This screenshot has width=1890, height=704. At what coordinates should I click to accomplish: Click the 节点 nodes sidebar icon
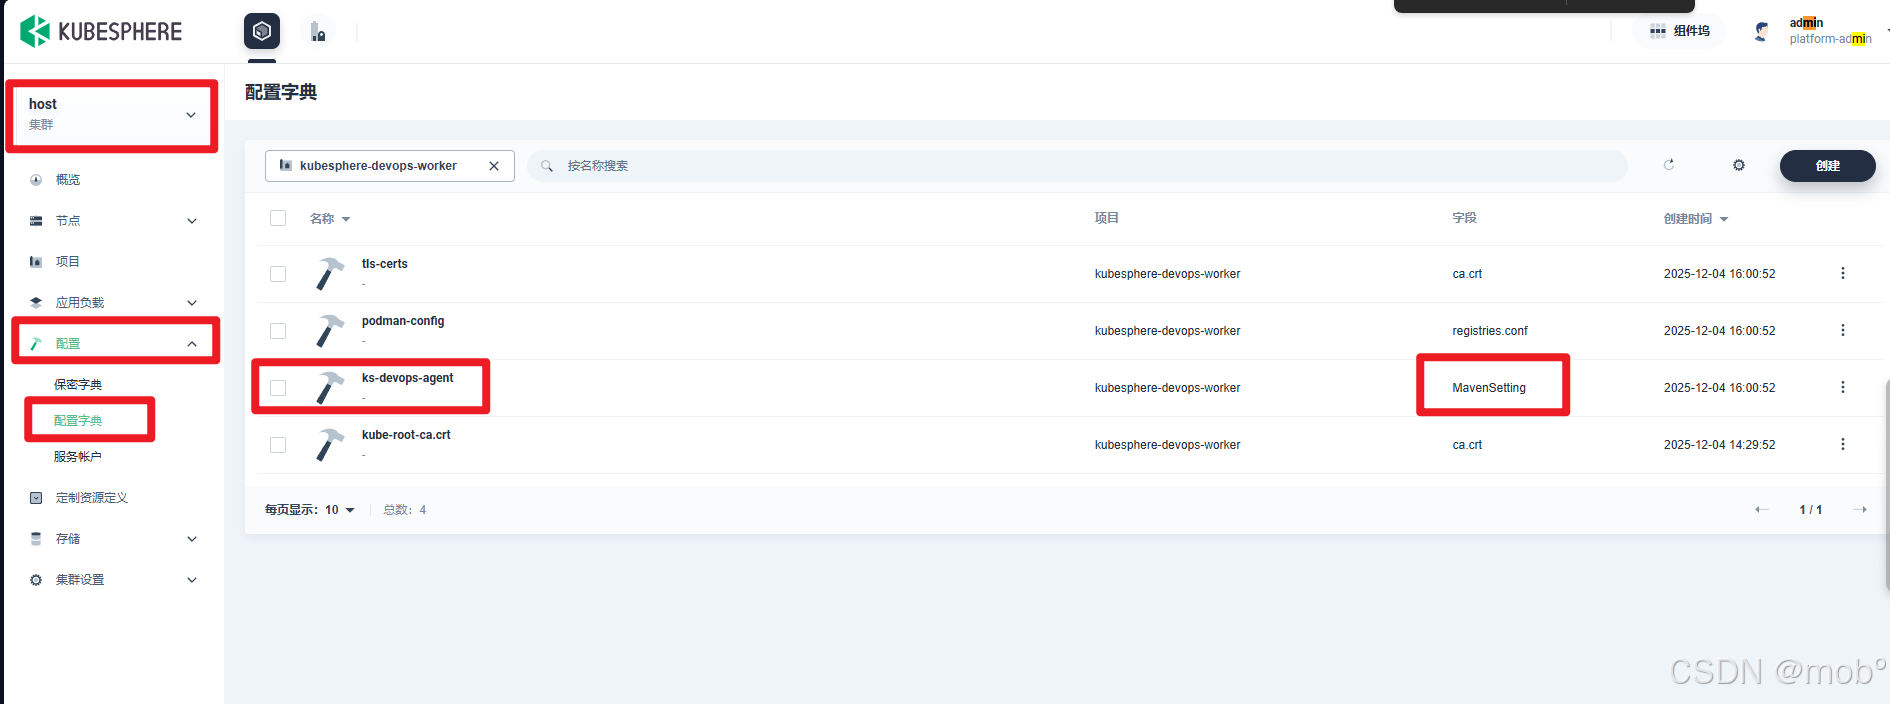pos(36,221)
